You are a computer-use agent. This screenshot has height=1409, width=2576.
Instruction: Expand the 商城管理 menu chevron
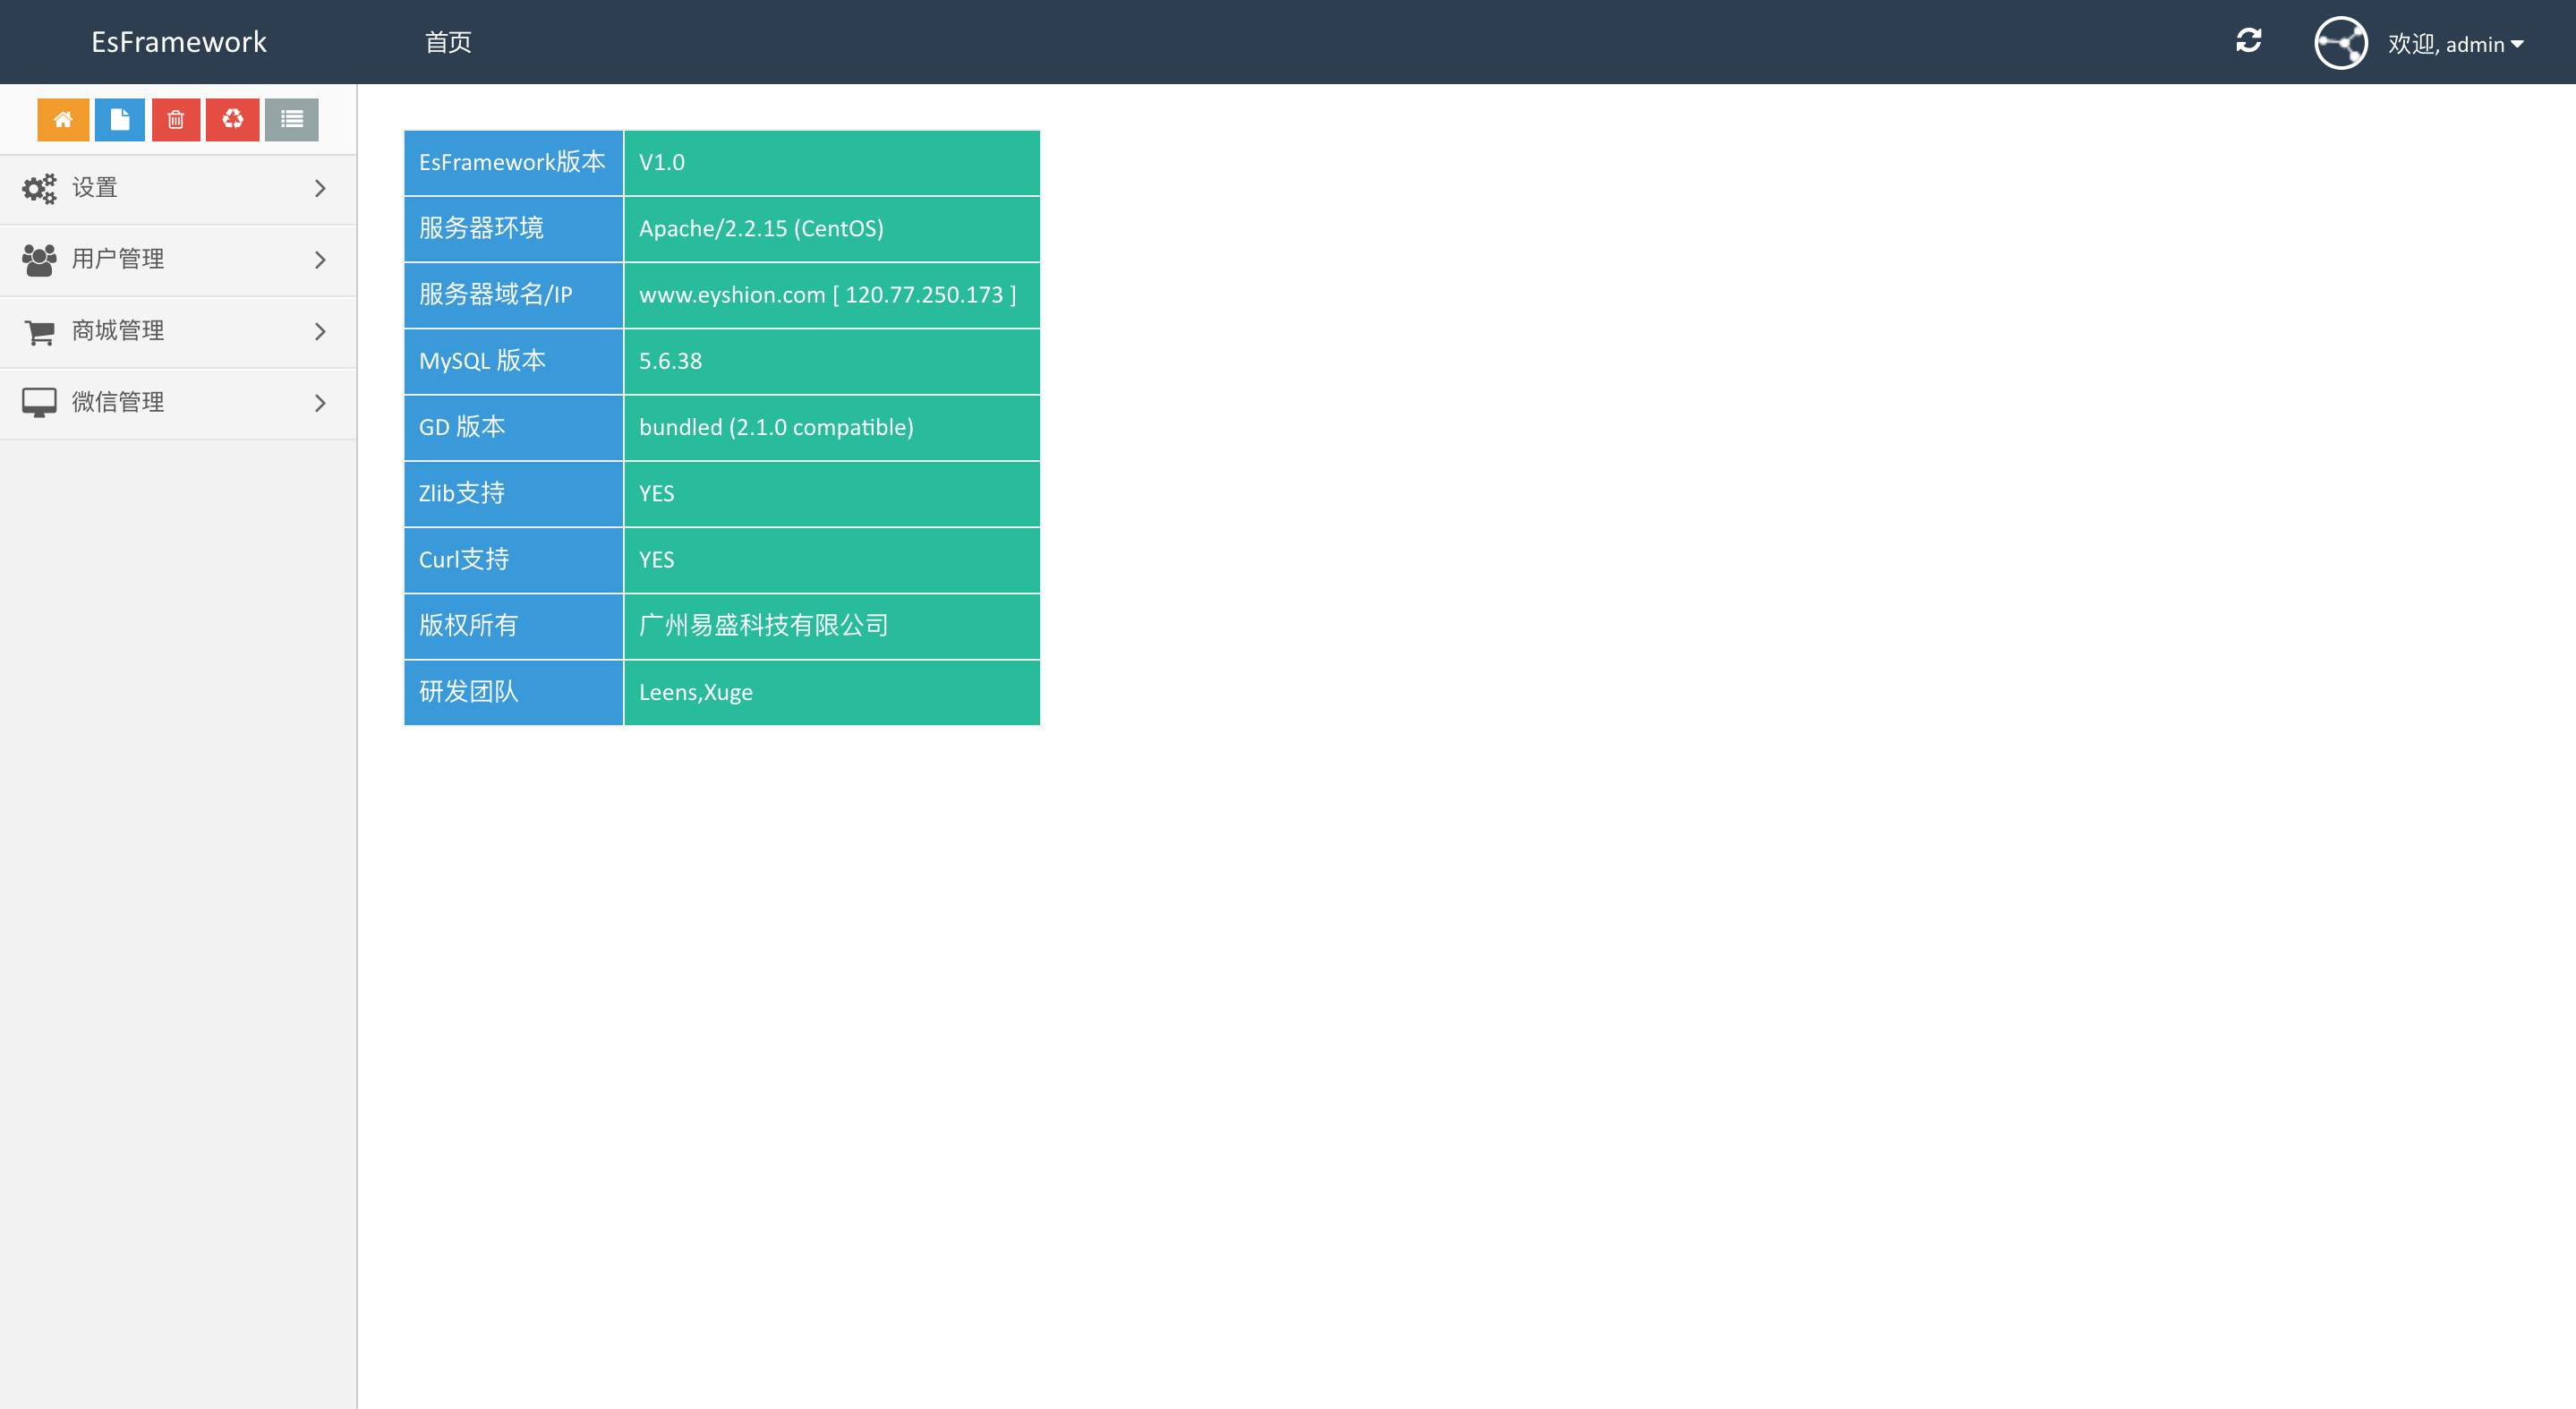pos(320,332)
